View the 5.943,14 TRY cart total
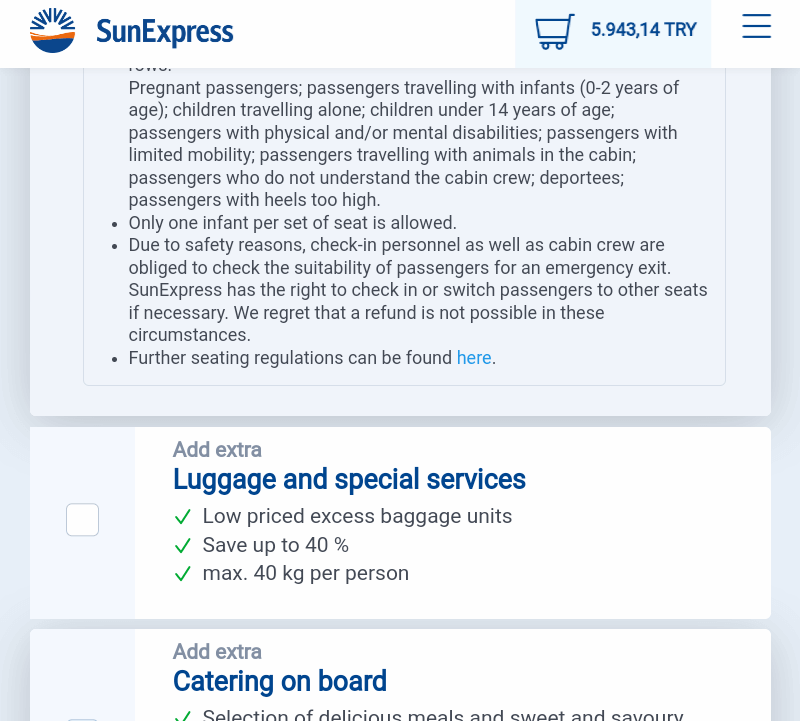 click(643, 30)
